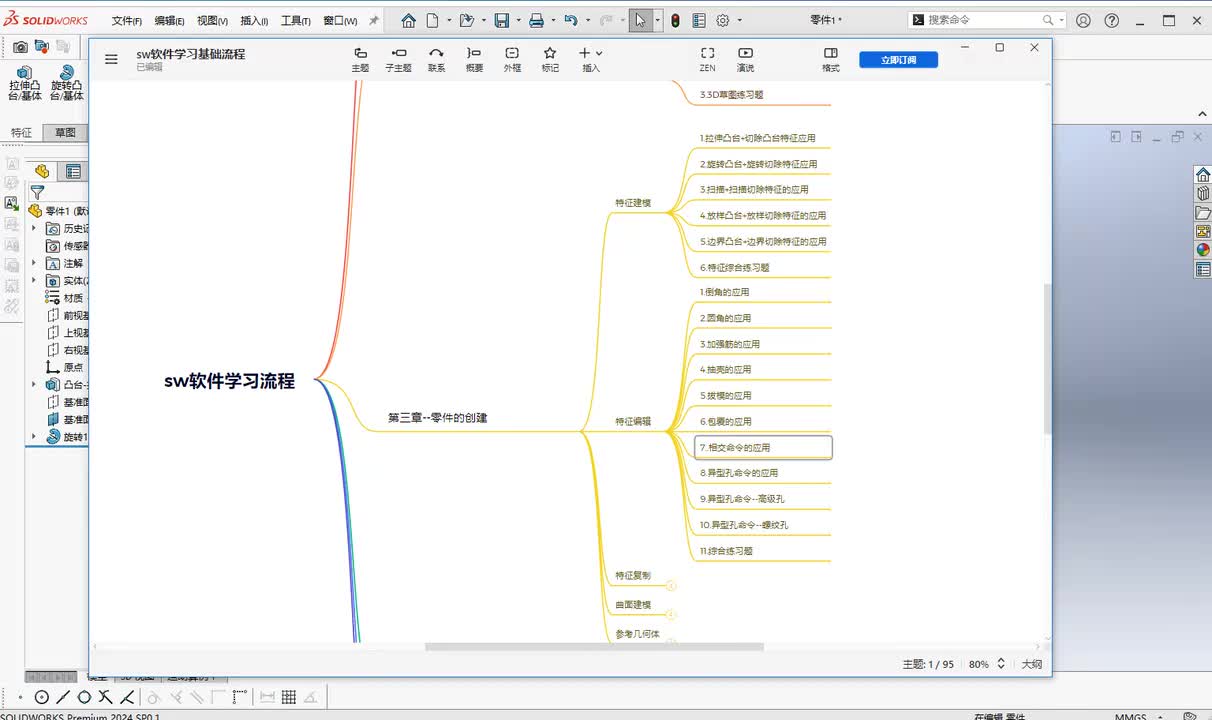This screenshot has width=1212, height=720.
Task: Click the rebuild traffic light icon
Action: tap(675, 20)
